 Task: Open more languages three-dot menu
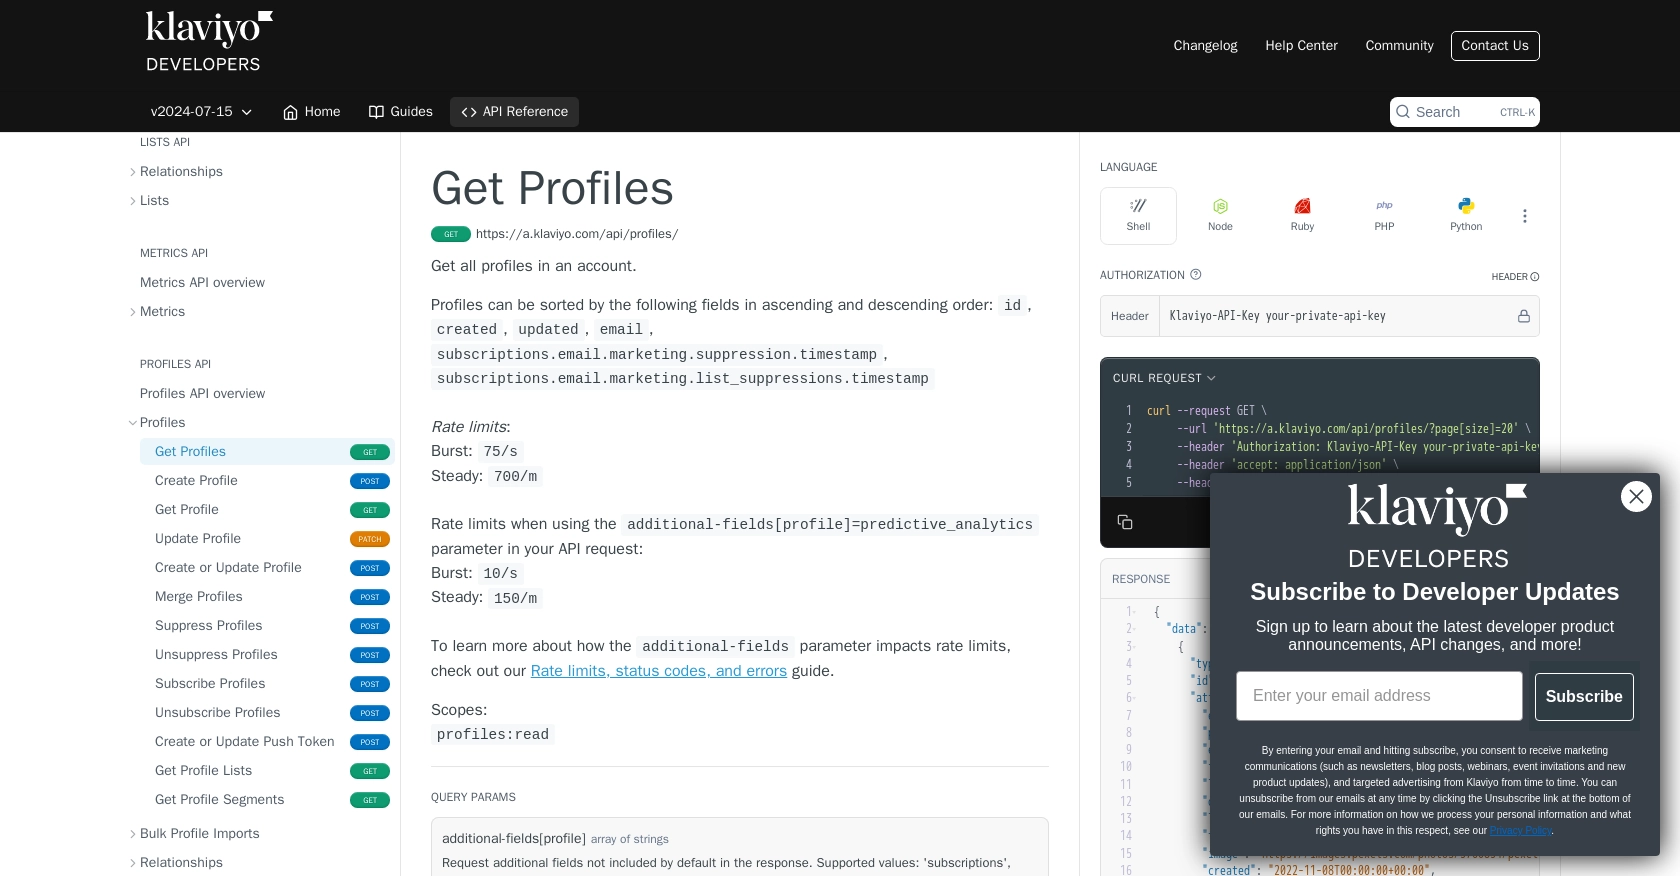coord(1524,216)
